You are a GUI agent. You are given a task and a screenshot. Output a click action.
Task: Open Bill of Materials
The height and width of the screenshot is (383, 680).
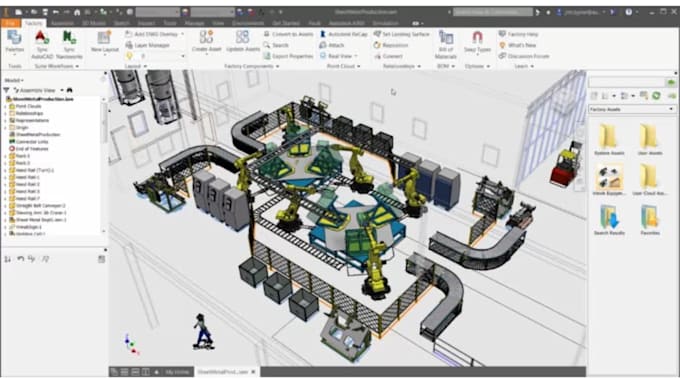pyautogui.click(x=445, y=38)
